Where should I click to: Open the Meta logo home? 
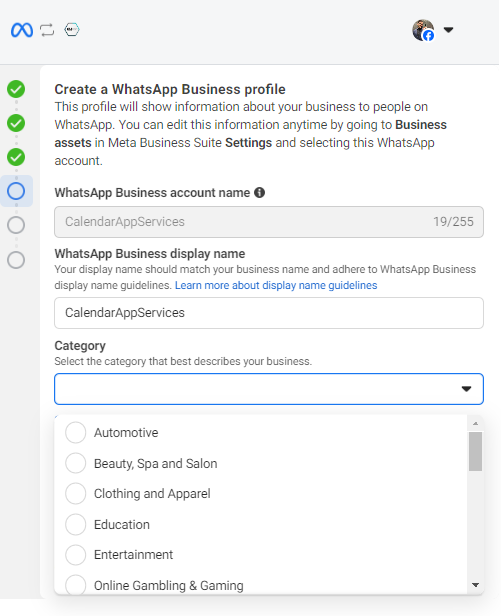[22, 30]
